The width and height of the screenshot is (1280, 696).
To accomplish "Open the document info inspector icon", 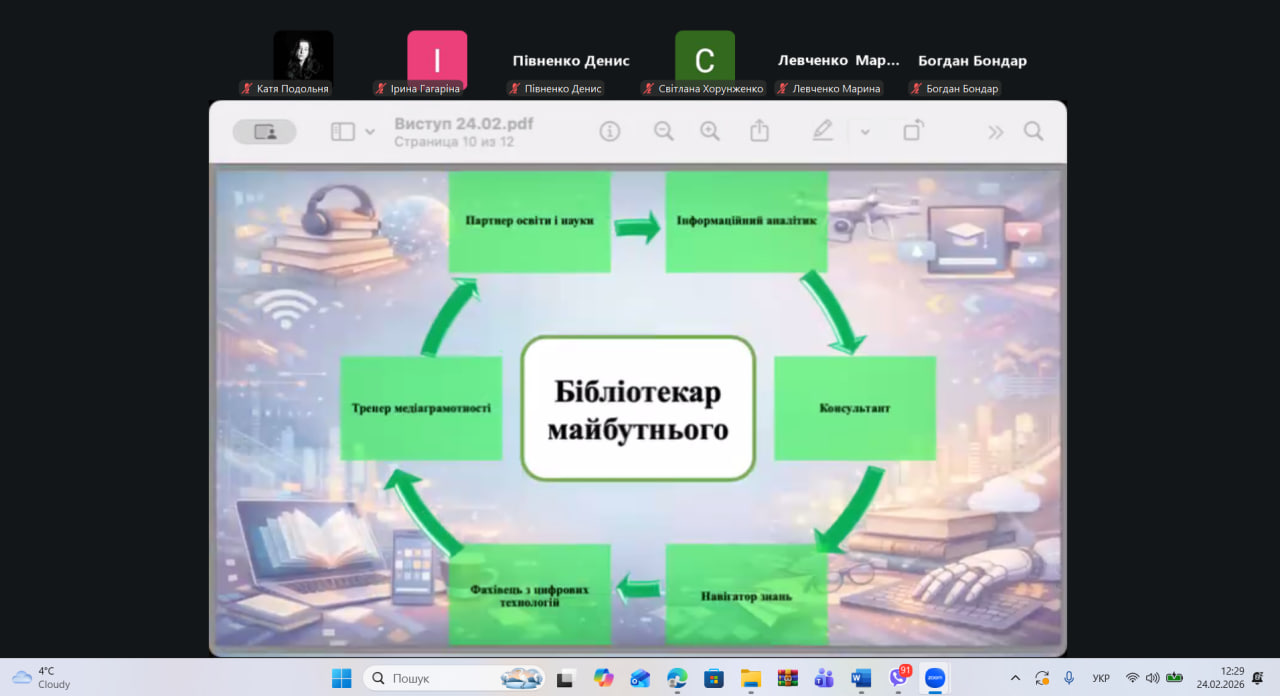I will [x=610, y=131].
